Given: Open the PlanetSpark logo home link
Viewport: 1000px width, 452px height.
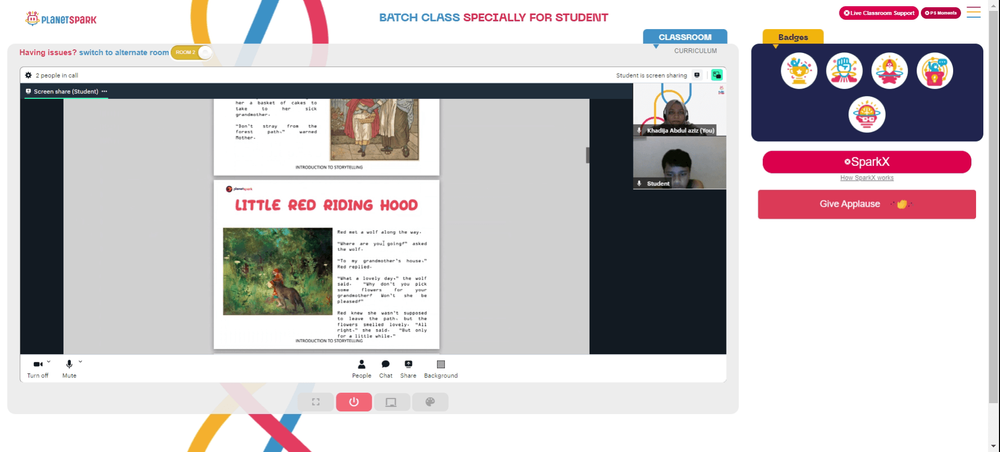Looking at the screenshot, I should coord(61,19).
